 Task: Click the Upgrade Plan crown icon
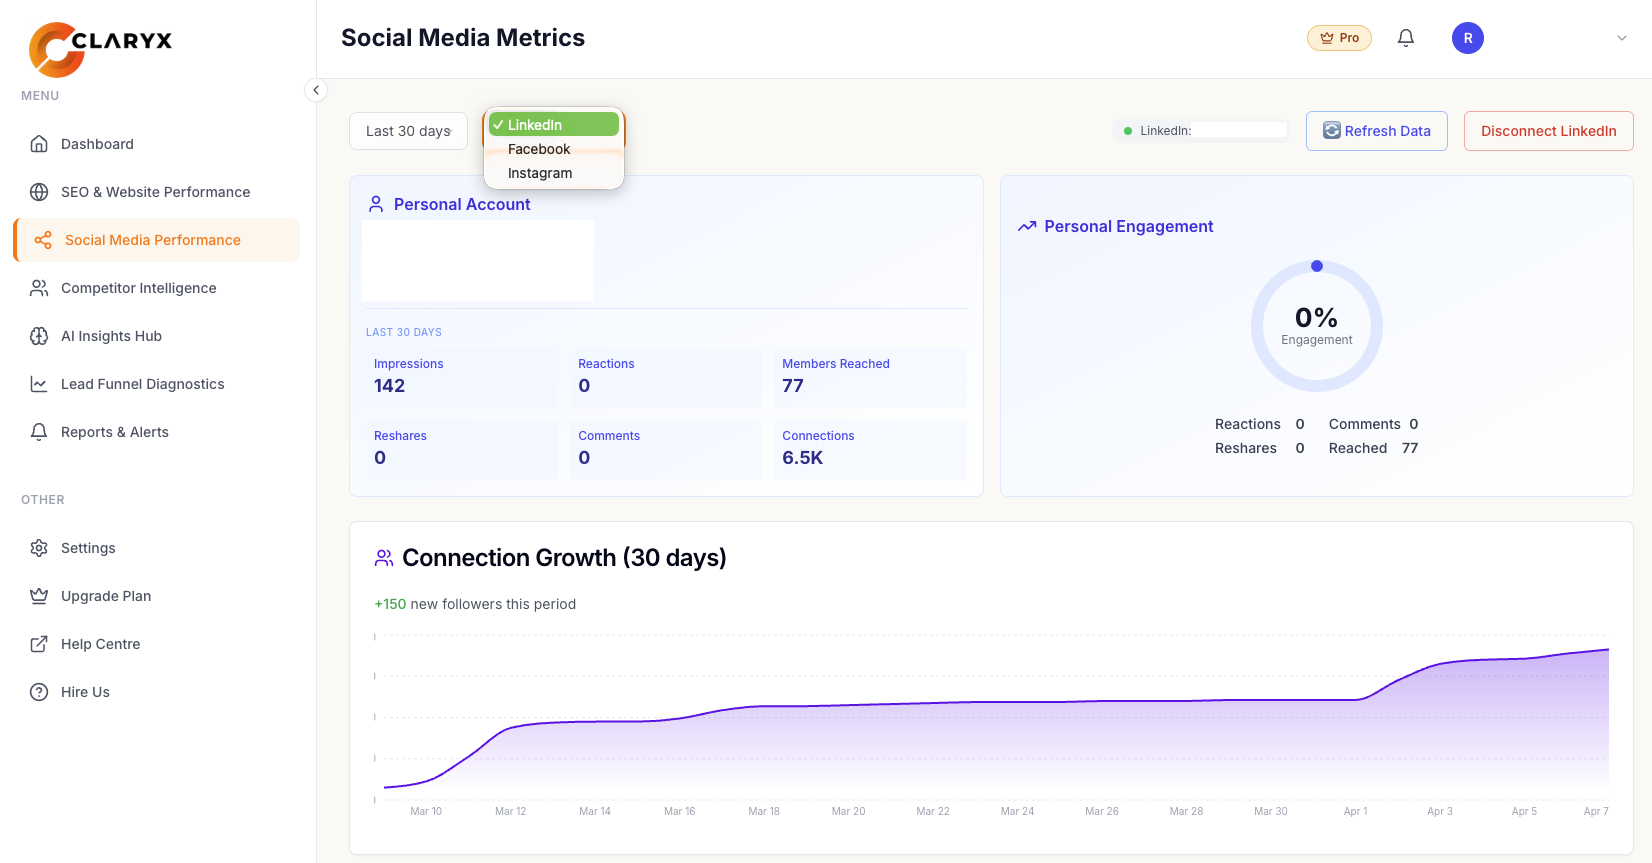[39, 596]
